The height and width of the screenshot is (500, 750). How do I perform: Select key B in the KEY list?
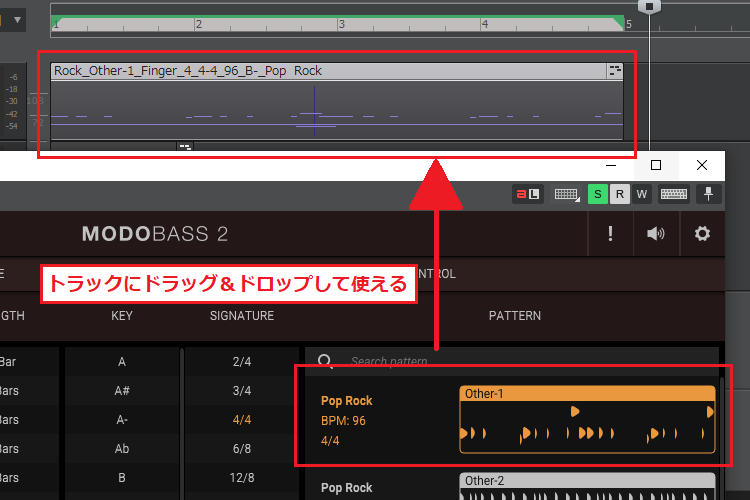click(122, 478)
